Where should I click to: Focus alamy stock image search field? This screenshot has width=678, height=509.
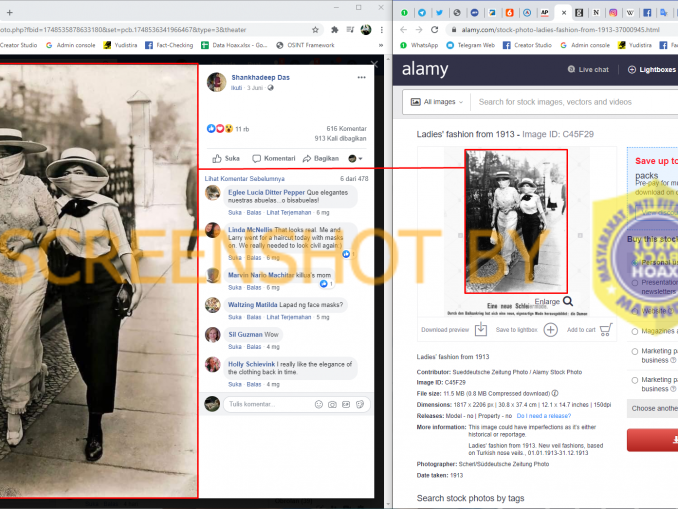click(575, 102)
